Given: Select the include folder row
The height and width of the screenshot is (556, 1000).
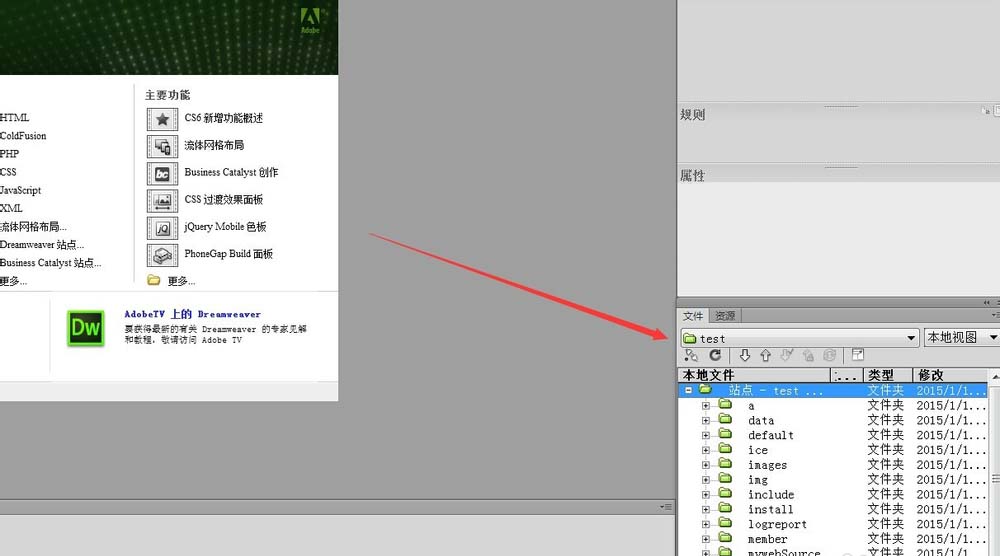Looking at the screenshot, I should [x=833, y=494].
